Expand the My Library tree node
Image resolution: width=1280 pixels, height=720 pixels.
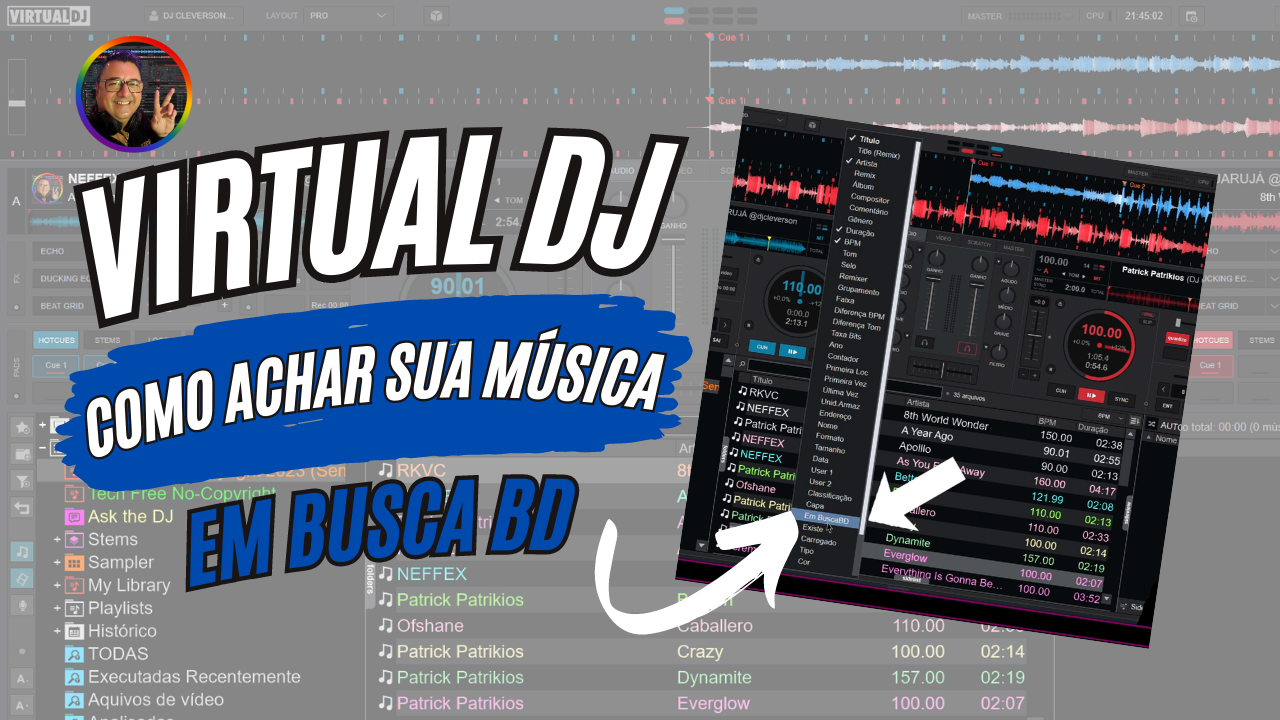point(57,586)
